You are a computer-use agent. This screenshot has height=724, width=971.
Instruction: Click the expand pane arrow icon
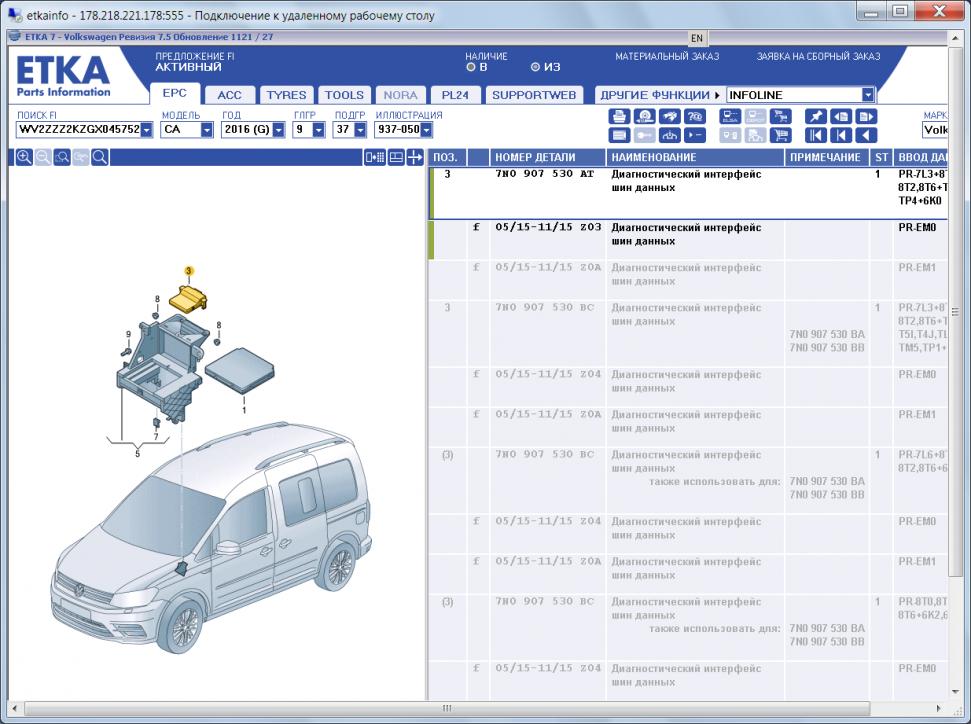pyautogui.click(x=415, y=157)
